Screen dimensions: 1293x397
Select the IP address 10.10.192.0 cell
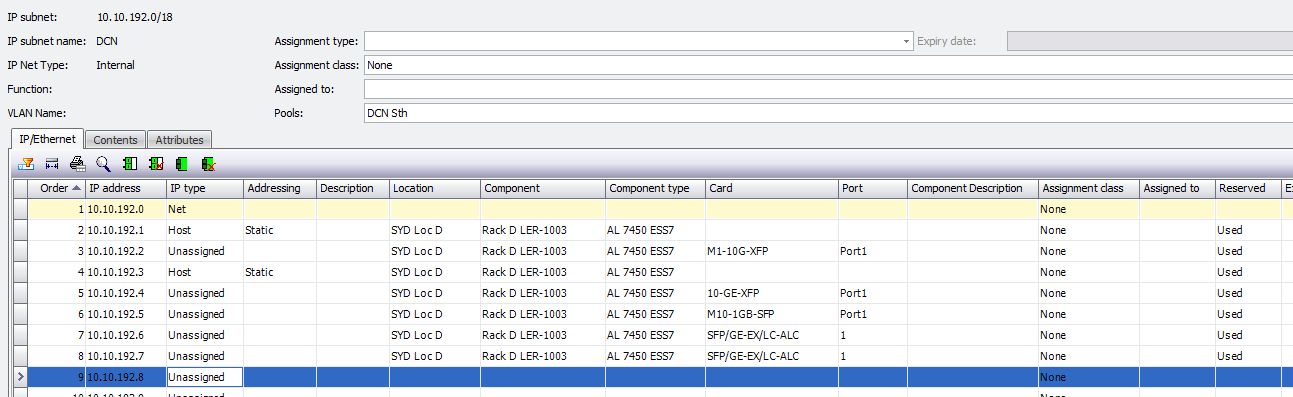pyautogui.click(x=126, y=209)
